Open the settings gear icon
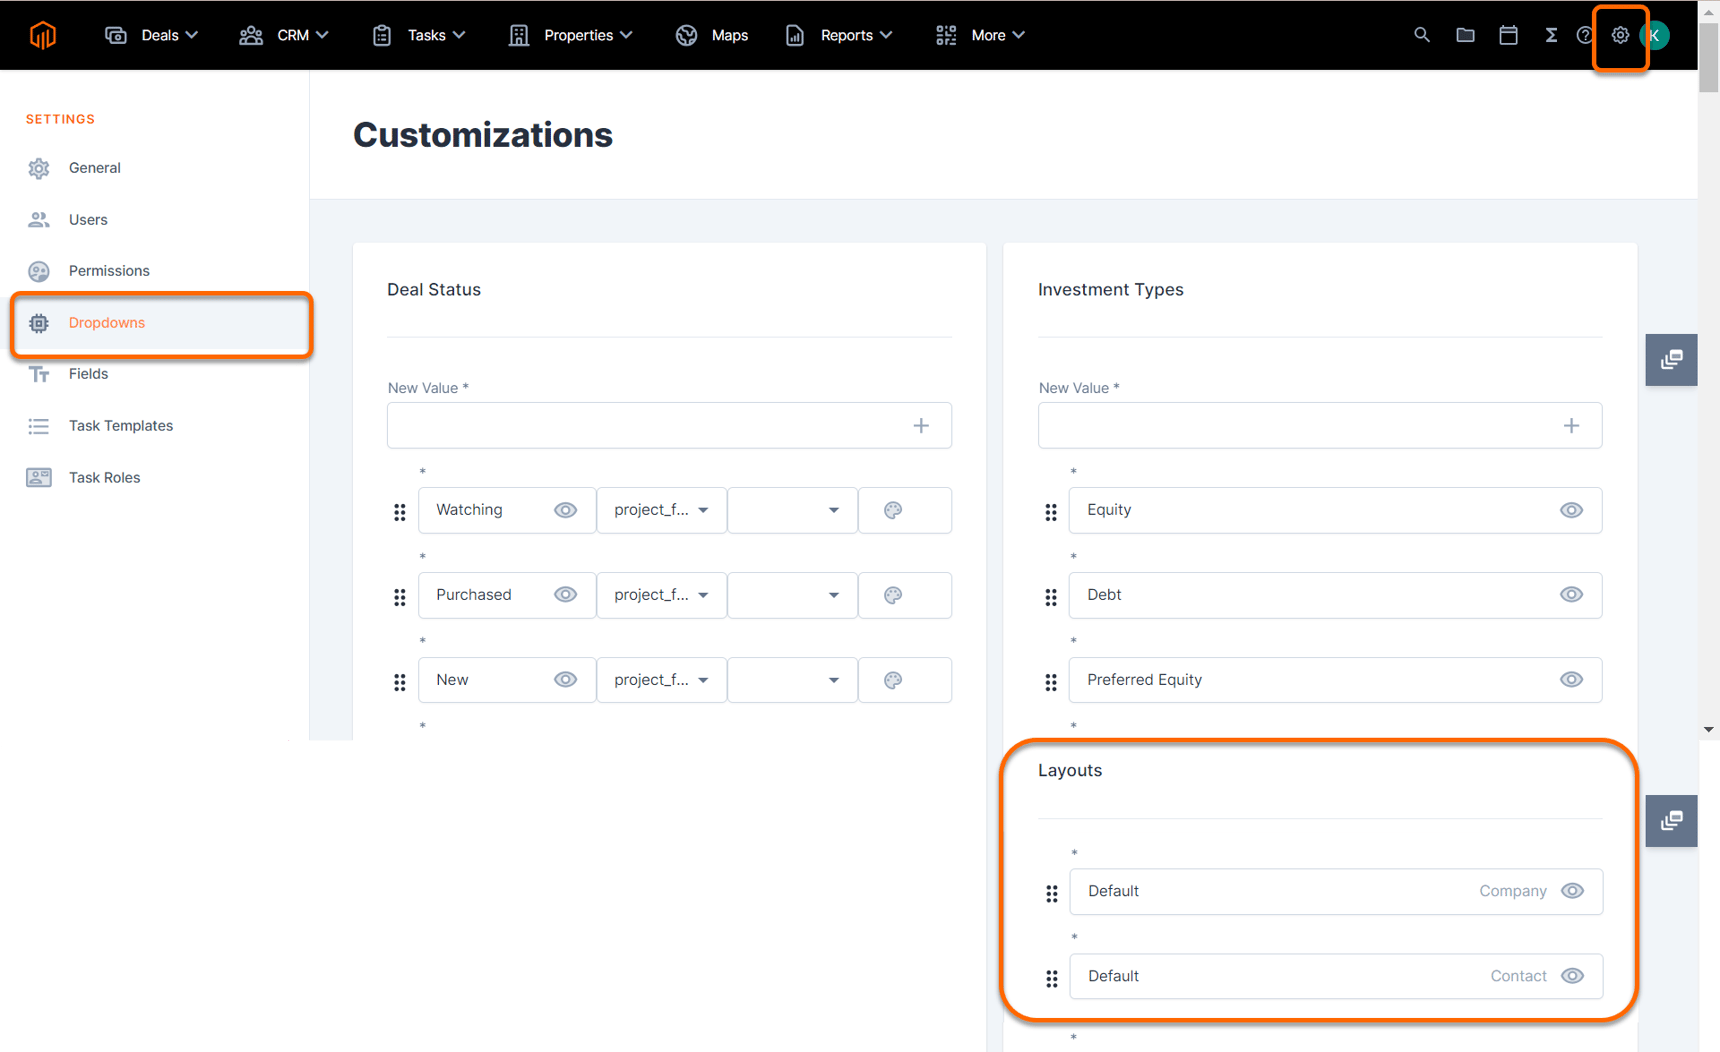1720x1052 pixels. click(x=1620, y=34)
